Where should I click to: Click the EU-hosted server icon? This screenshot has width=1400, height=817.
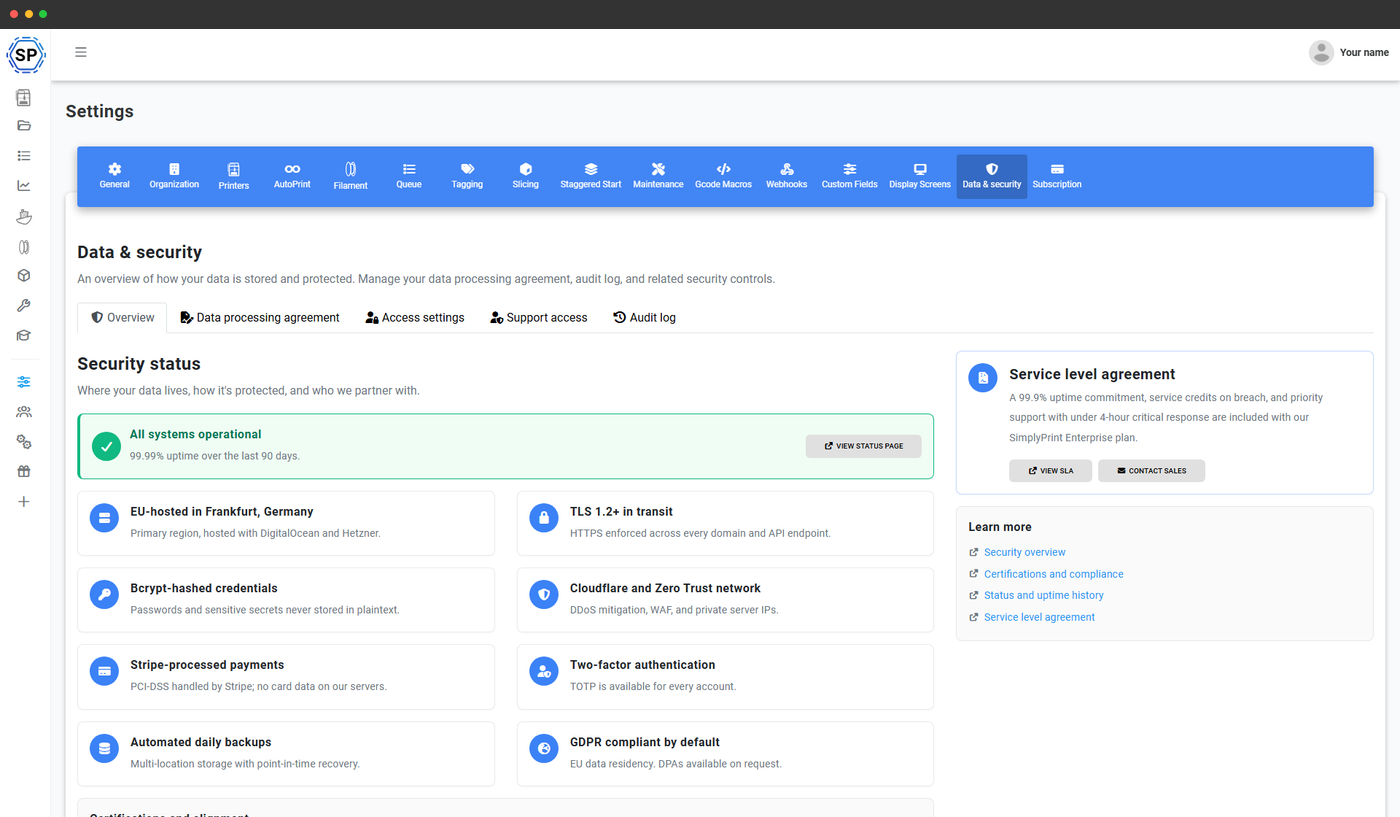point(104,518)
